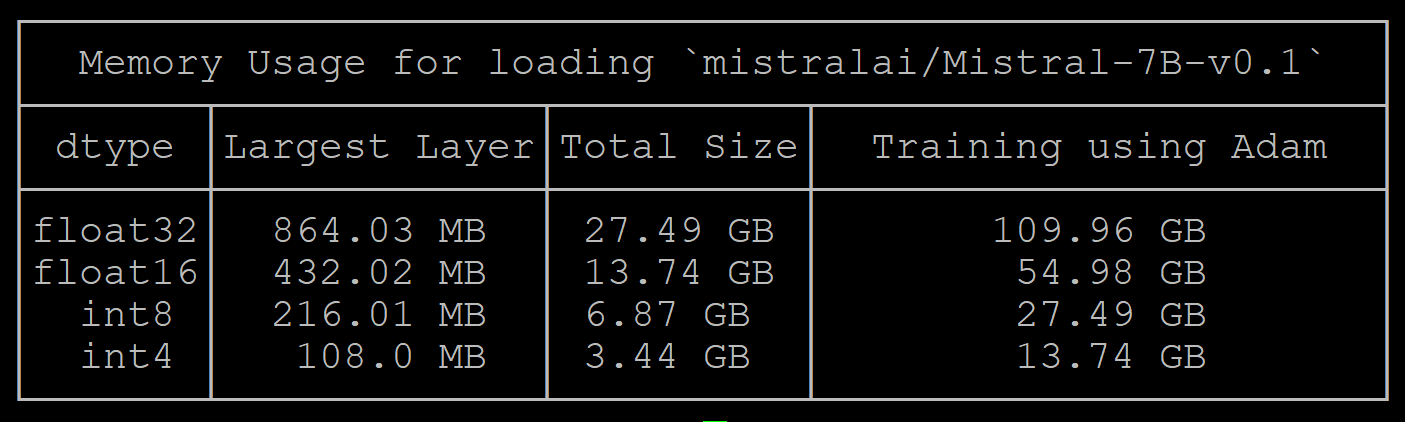Image resolution: width=1405 pixels, height=422 pixels.
Task: Select the Training using Adam header
Action: (x=1099, y=147)
